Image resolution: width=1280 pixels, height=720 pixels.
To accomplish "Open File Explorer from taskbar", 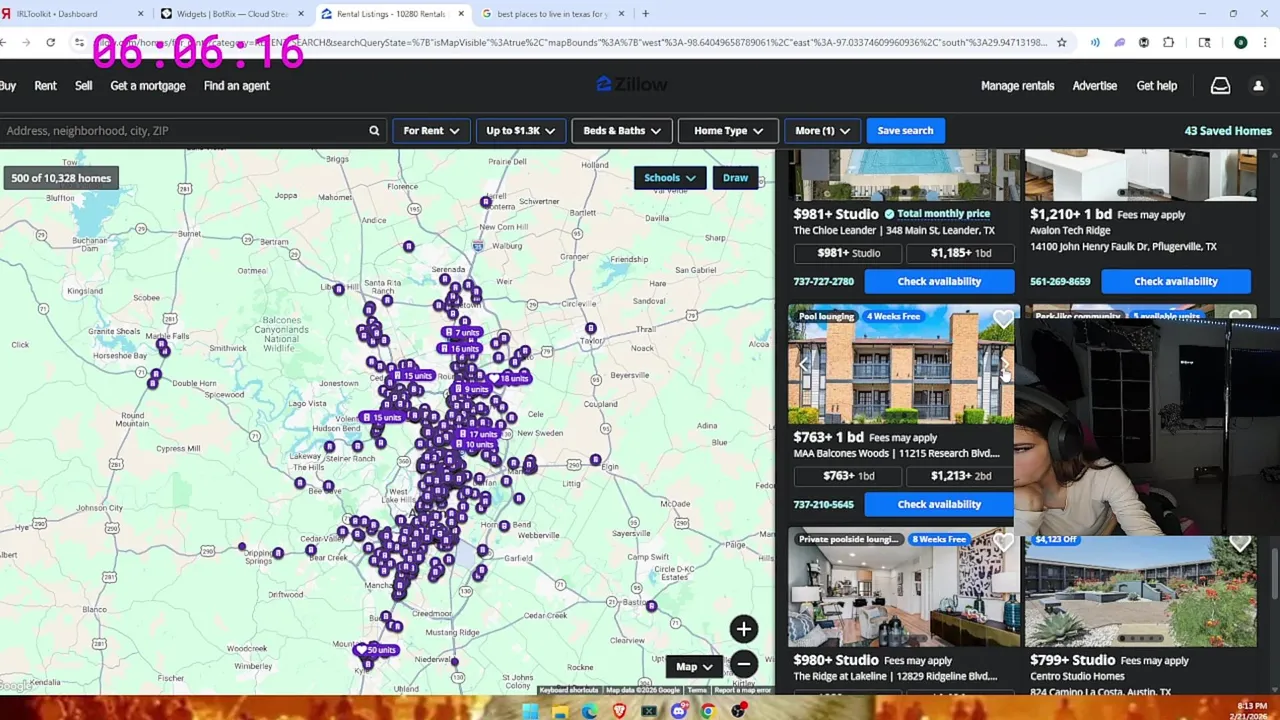I will coord(559,711).
